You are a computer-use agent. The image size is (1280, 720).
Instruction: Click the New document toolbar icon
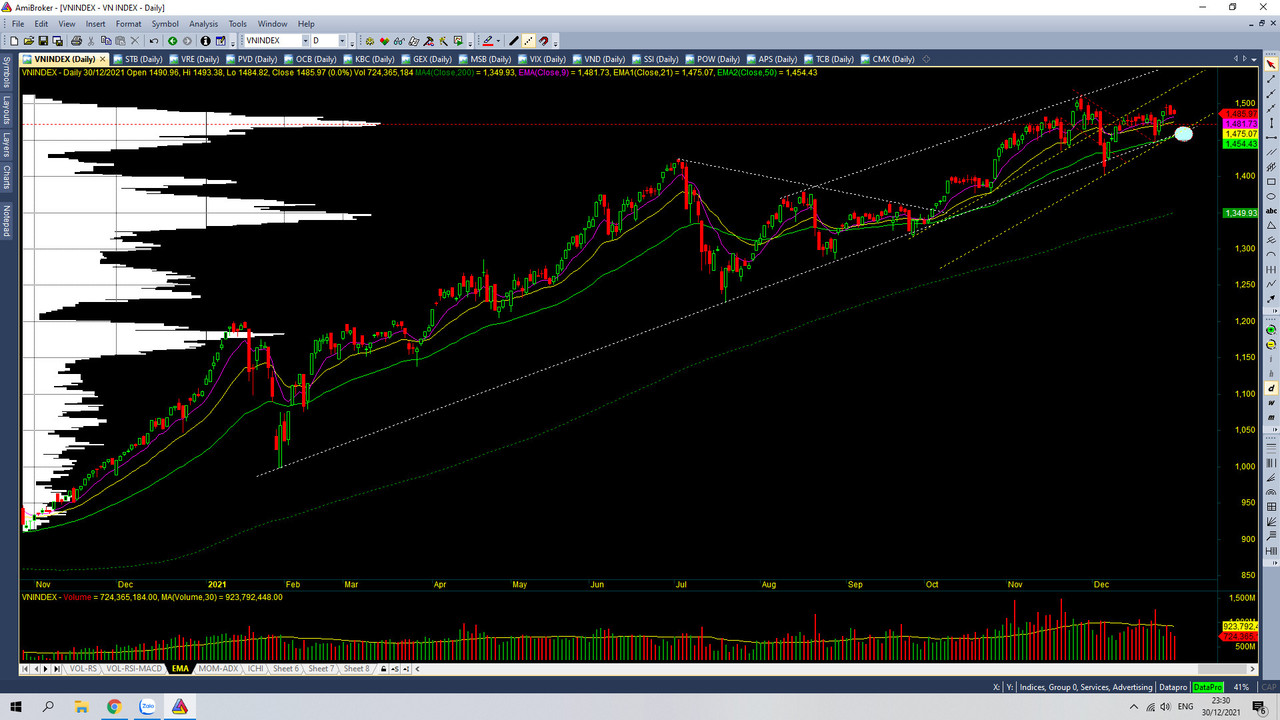coord(14,41)
